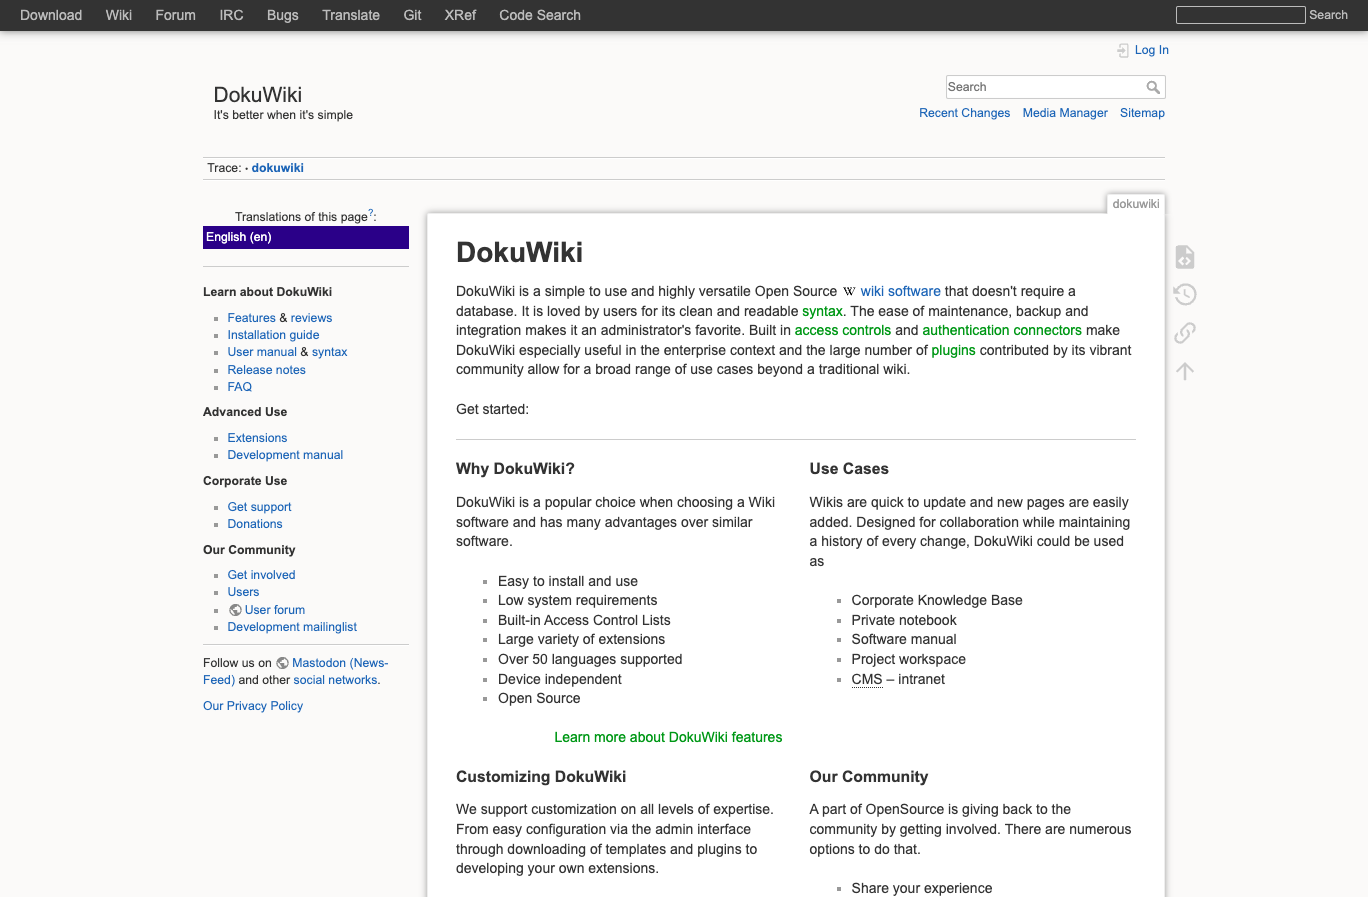Image resolution: width=1368 pixels, height=897 pixels.
Task: Follow the access controls link in the article
Action: 842,330
